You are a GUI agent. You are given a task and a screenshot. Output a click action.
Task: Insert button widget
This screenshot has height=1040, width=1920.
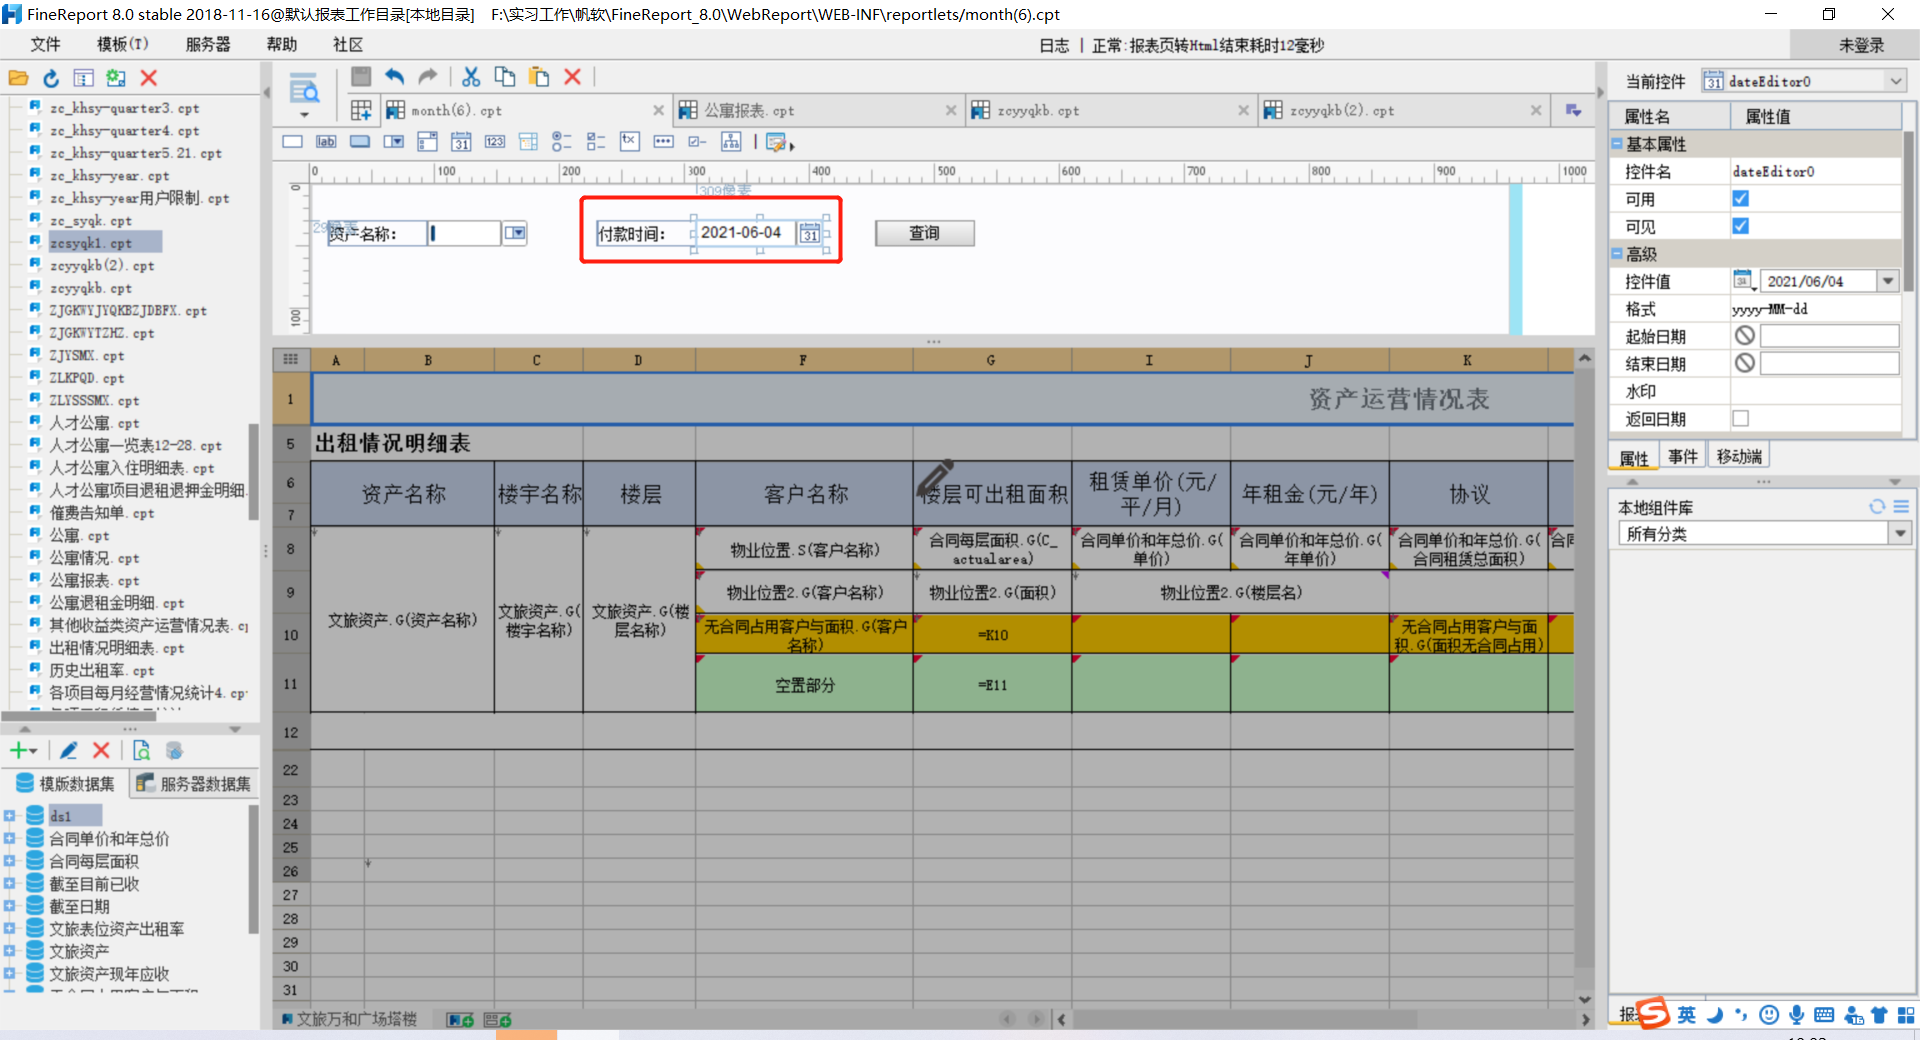click(x=360, y=142)
